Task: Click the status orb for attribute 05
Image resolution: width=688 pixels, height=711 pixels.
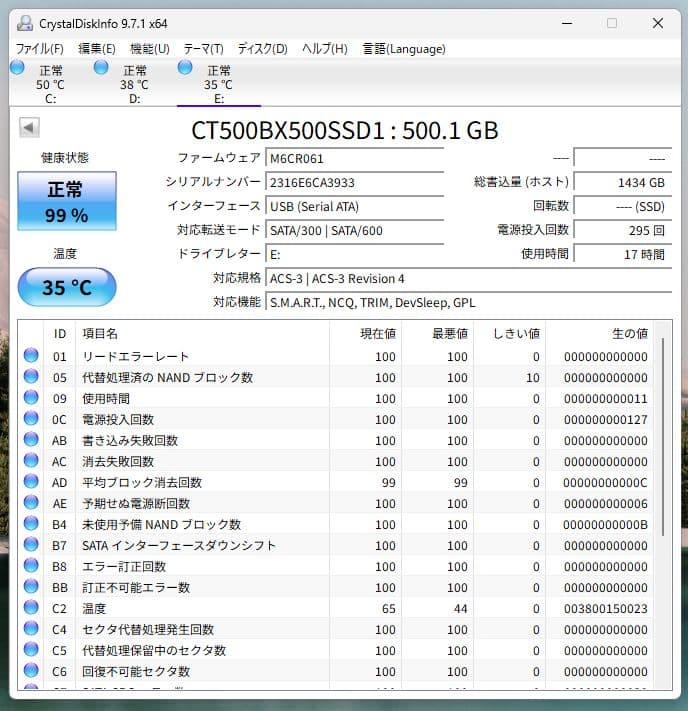Action: (x=31, y=376)
